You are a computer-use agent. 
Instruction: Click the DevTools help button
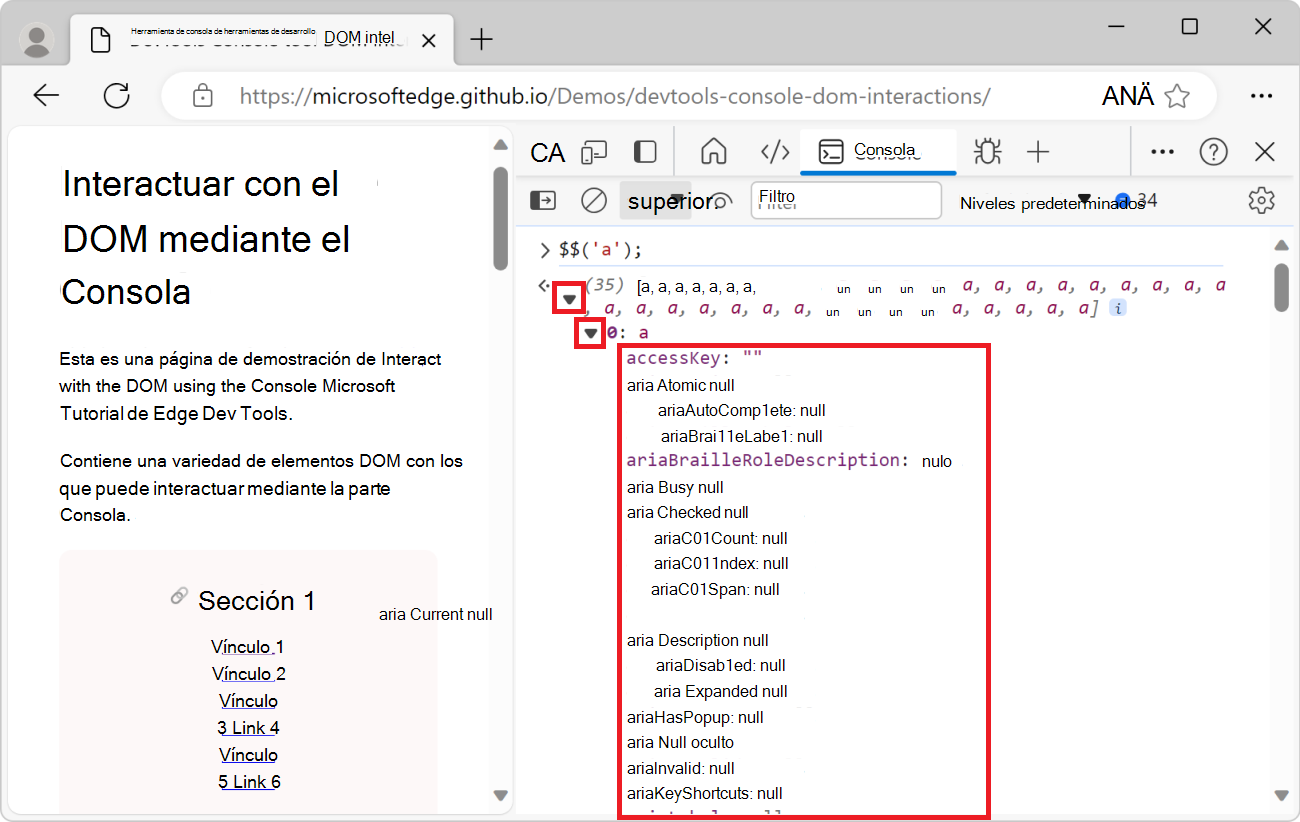click(1213, 152)
